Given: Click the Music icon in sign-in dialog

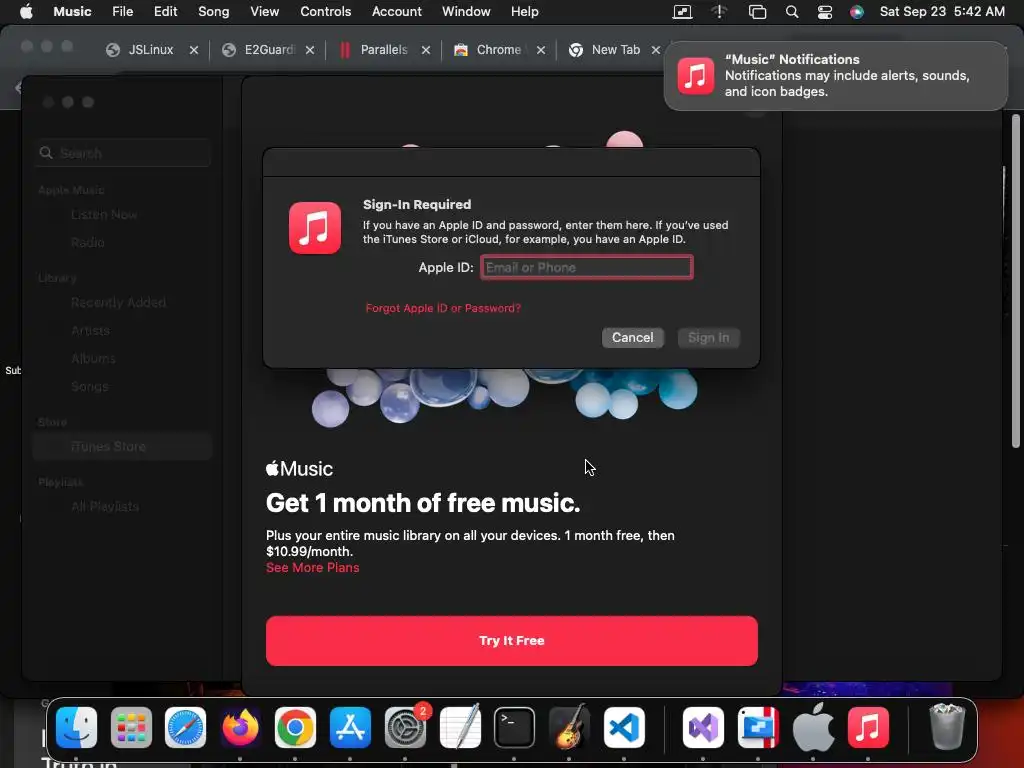Looking at the screenshot, I should coord(315,227).
